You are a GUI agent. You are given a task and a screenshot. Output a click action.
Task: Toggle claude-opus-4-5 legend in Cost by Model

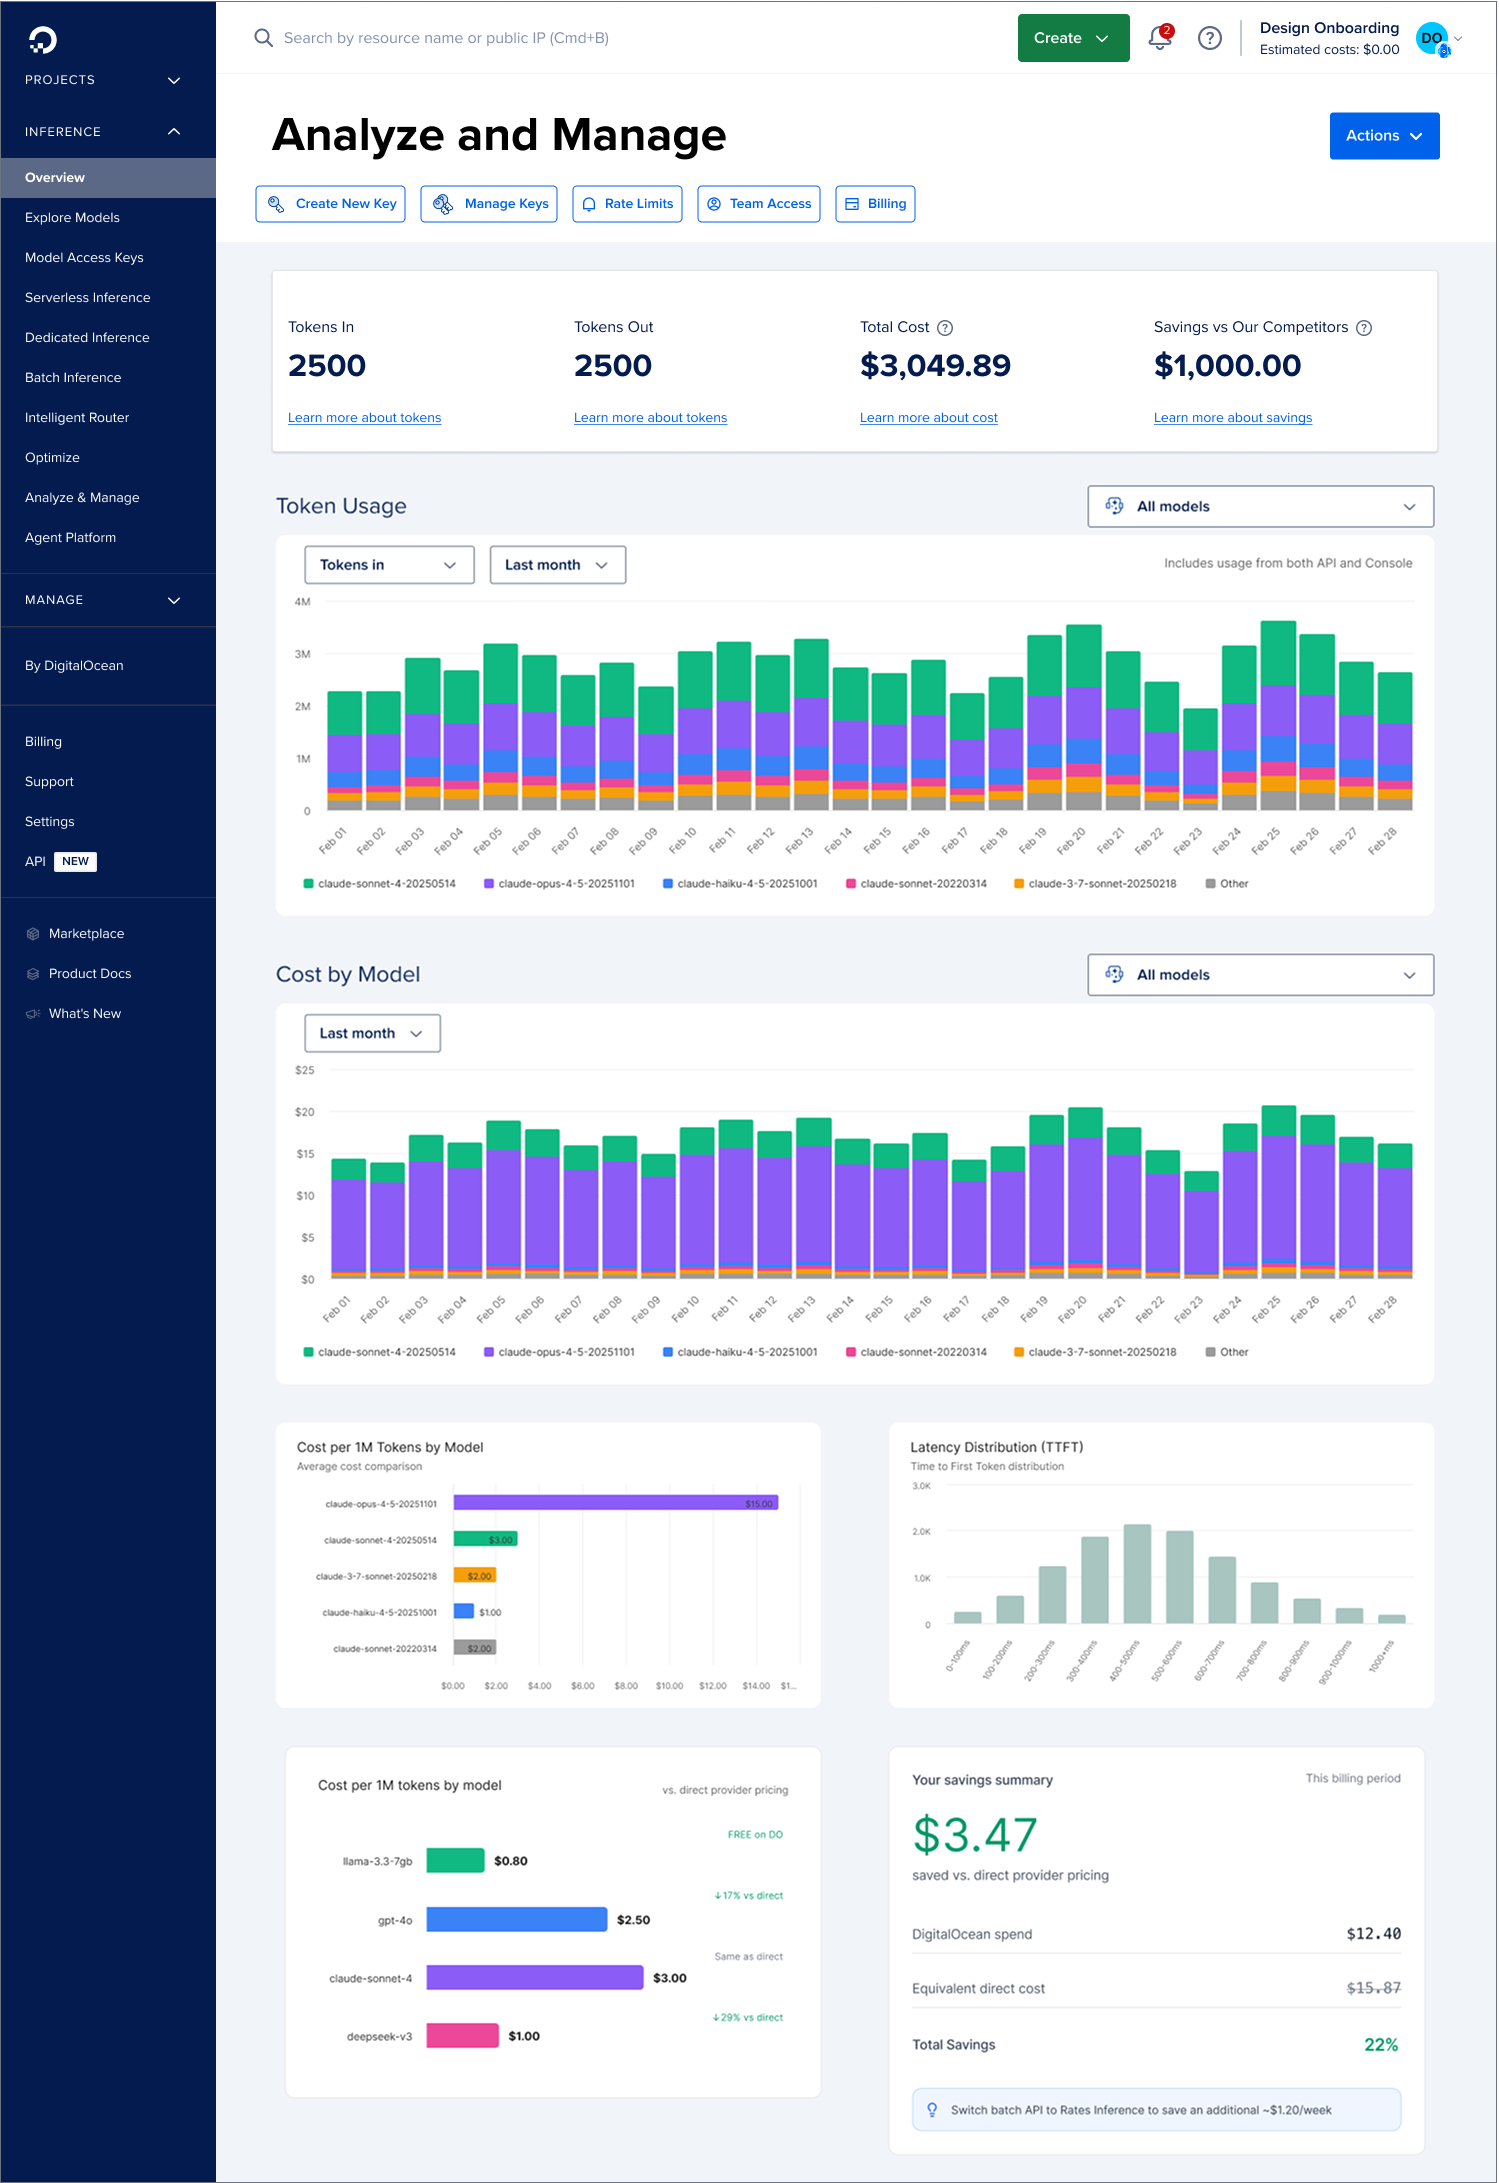pos(559,1352)
